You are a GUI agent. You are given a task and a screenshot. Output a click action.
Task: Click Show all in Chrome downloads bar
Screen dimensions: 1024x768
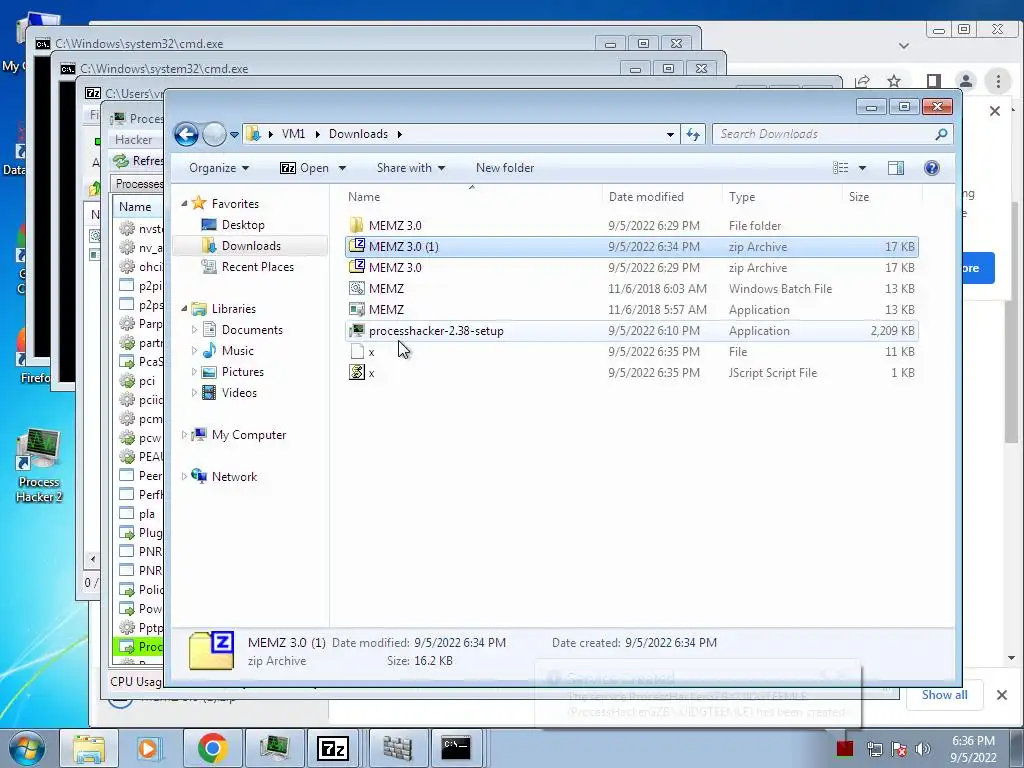[x=944, y=695]
